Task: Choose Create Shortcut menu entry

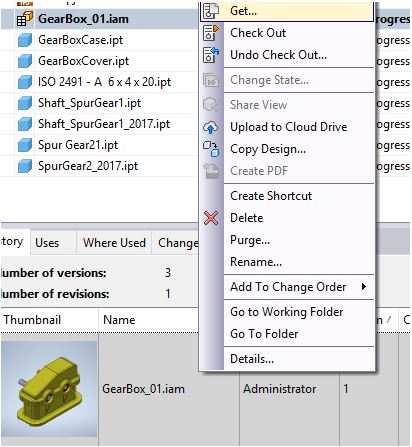Action: click(x=271, y=196)
